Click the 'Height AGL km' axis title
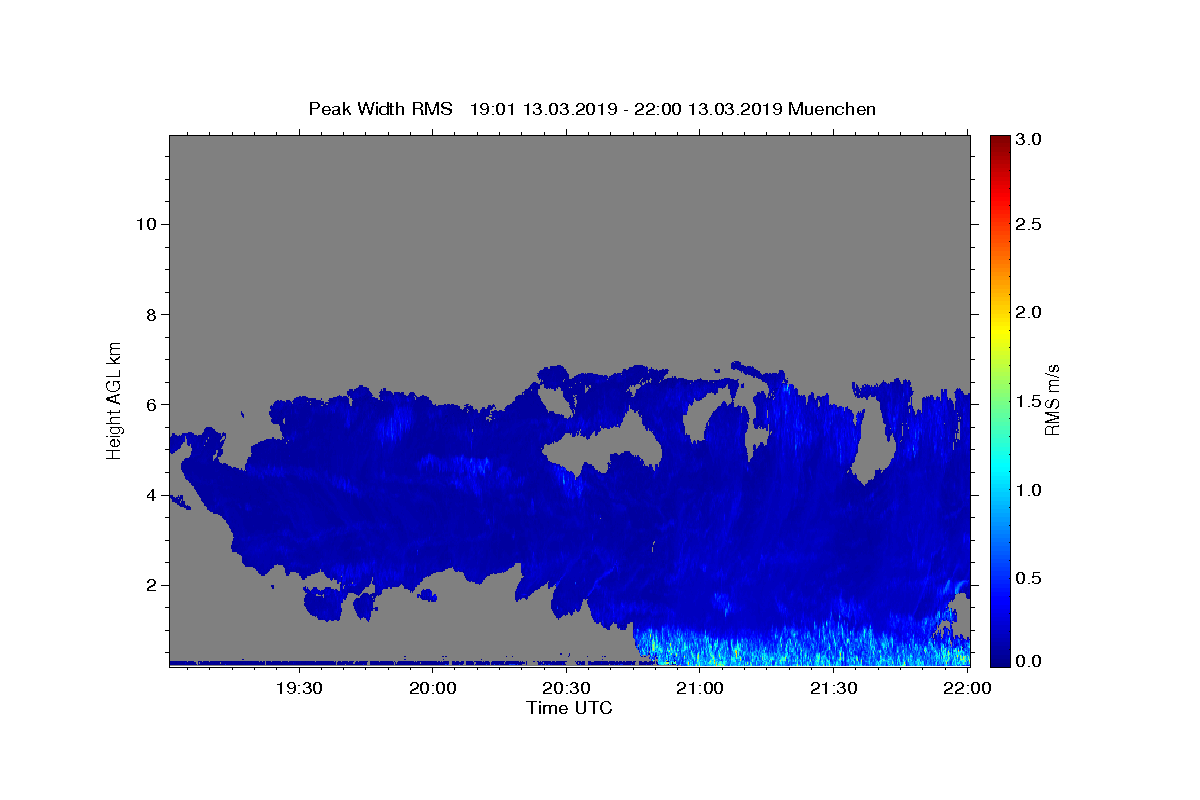Image resolution: width=1200 pixels, height=800 pixels. click(x=115, y=399)
